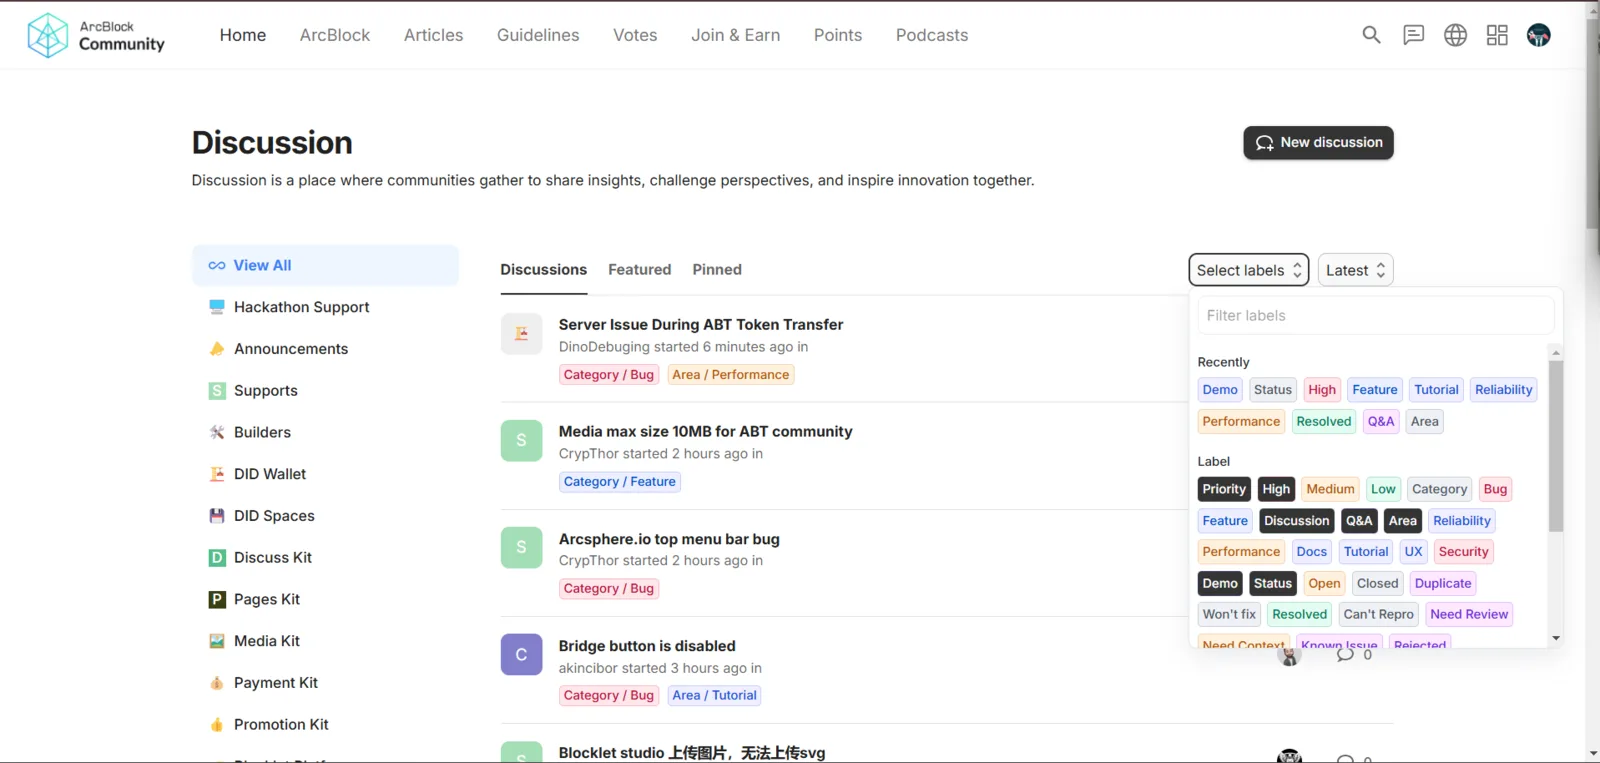Open the Latest sort dropdown

(1355, 270)
